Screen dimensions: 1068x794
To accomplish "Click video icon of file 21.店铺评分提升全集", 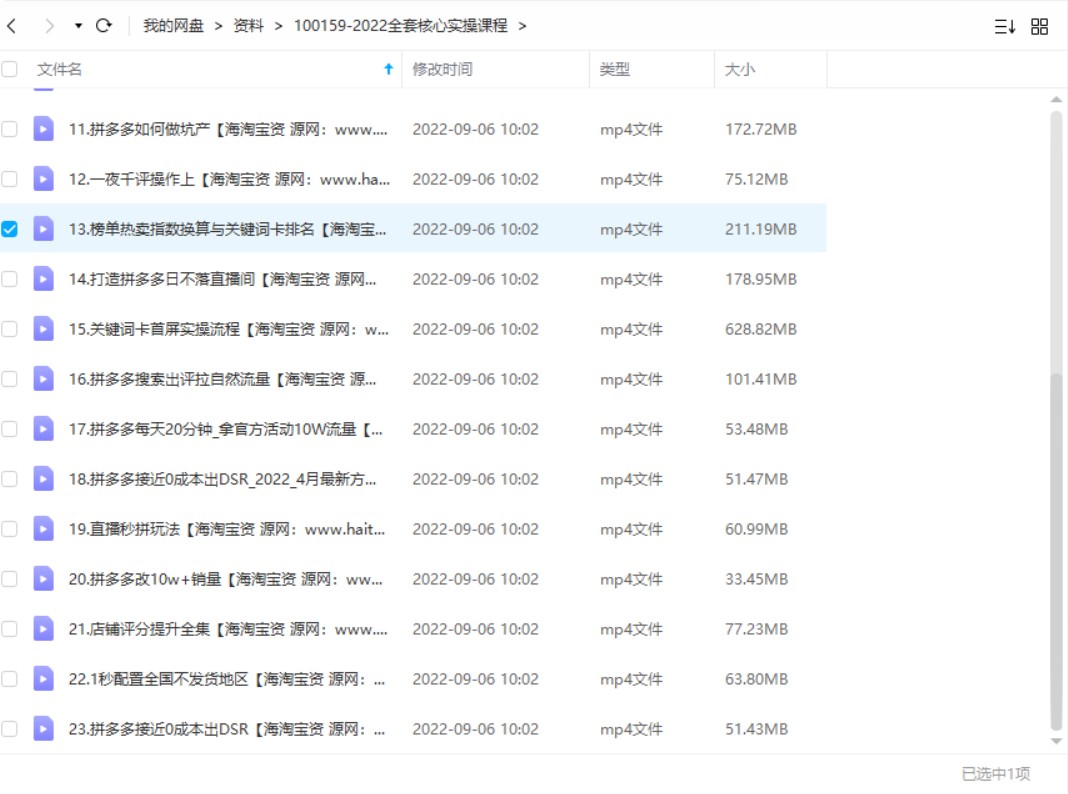I will point(44,629).
